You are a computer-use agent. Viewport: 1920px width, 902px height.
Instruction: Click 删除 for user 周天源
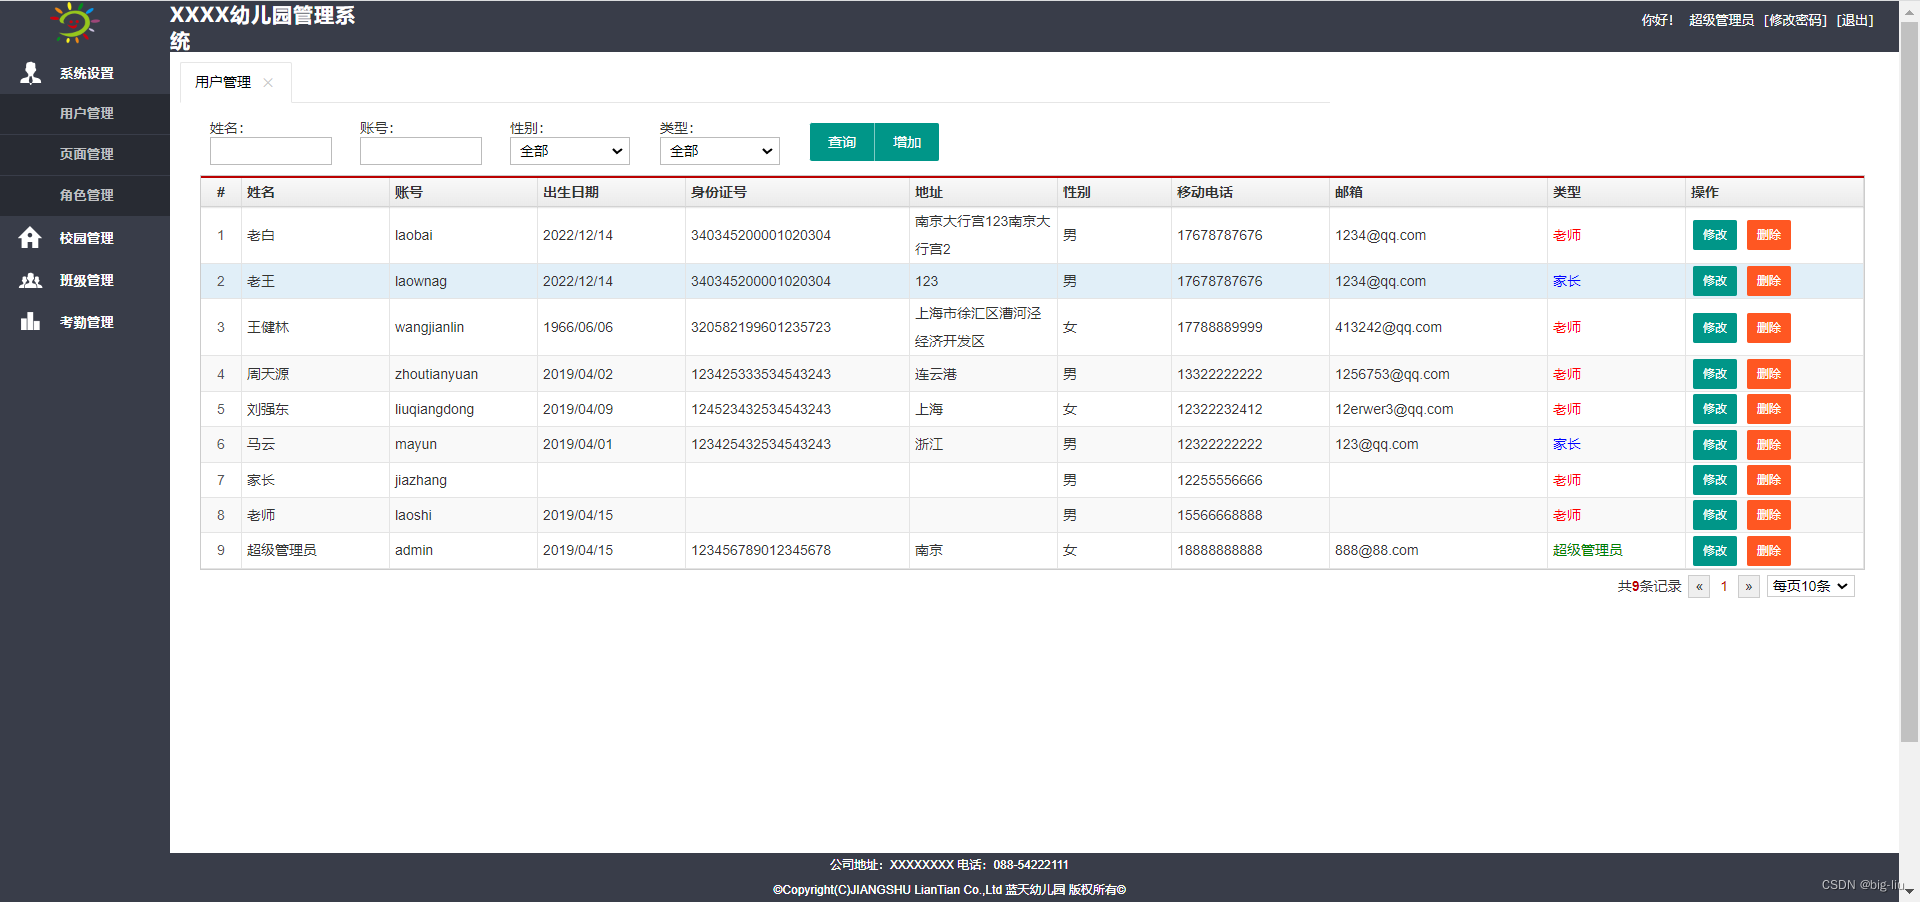click(x=1769, y=374)
